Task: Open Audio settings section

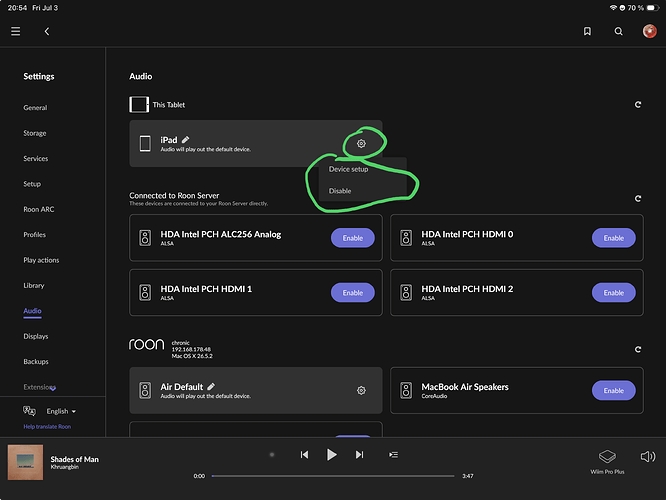Action: [x=32, y=311]
